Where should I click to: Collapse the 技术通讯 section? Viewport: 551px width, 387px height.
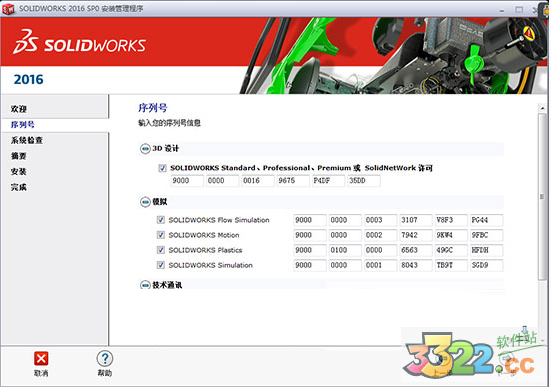tap(145, 285)
